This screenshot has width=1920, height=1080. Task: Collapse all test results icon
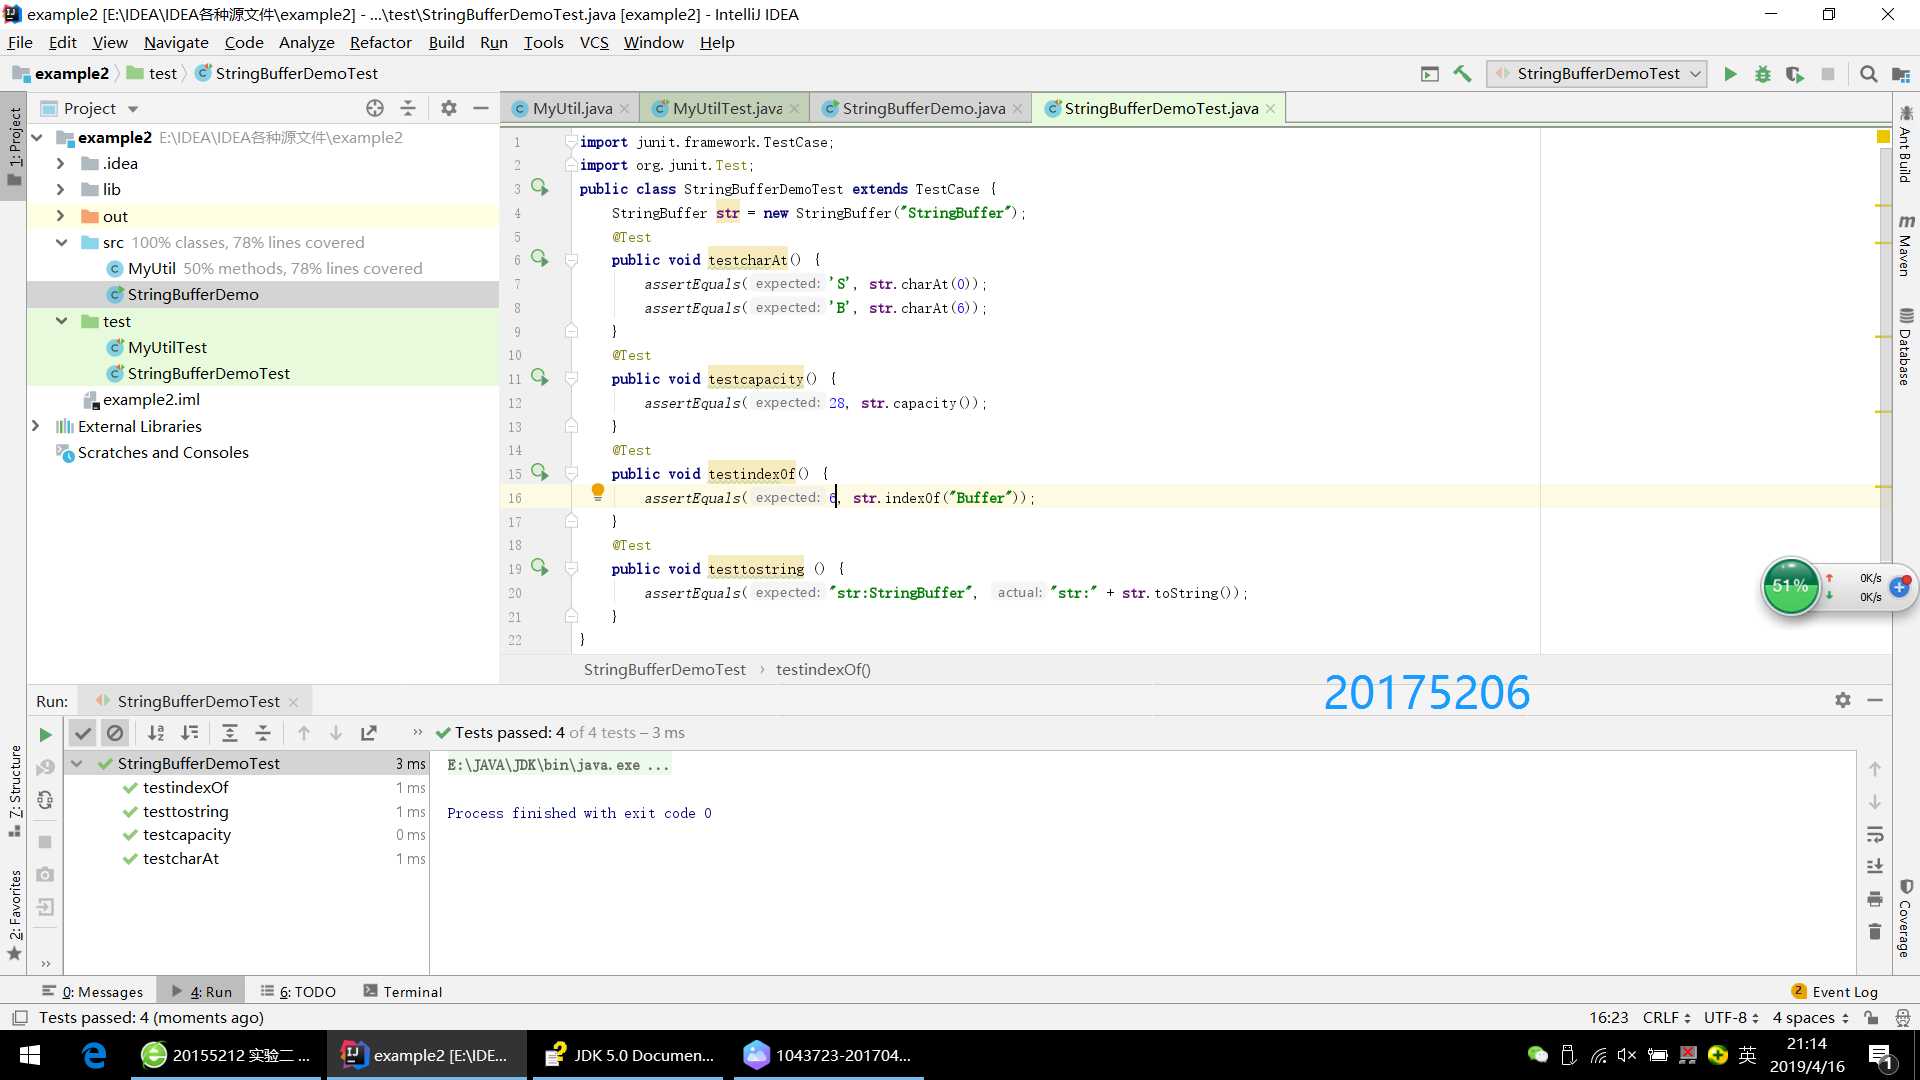(263, 733)
